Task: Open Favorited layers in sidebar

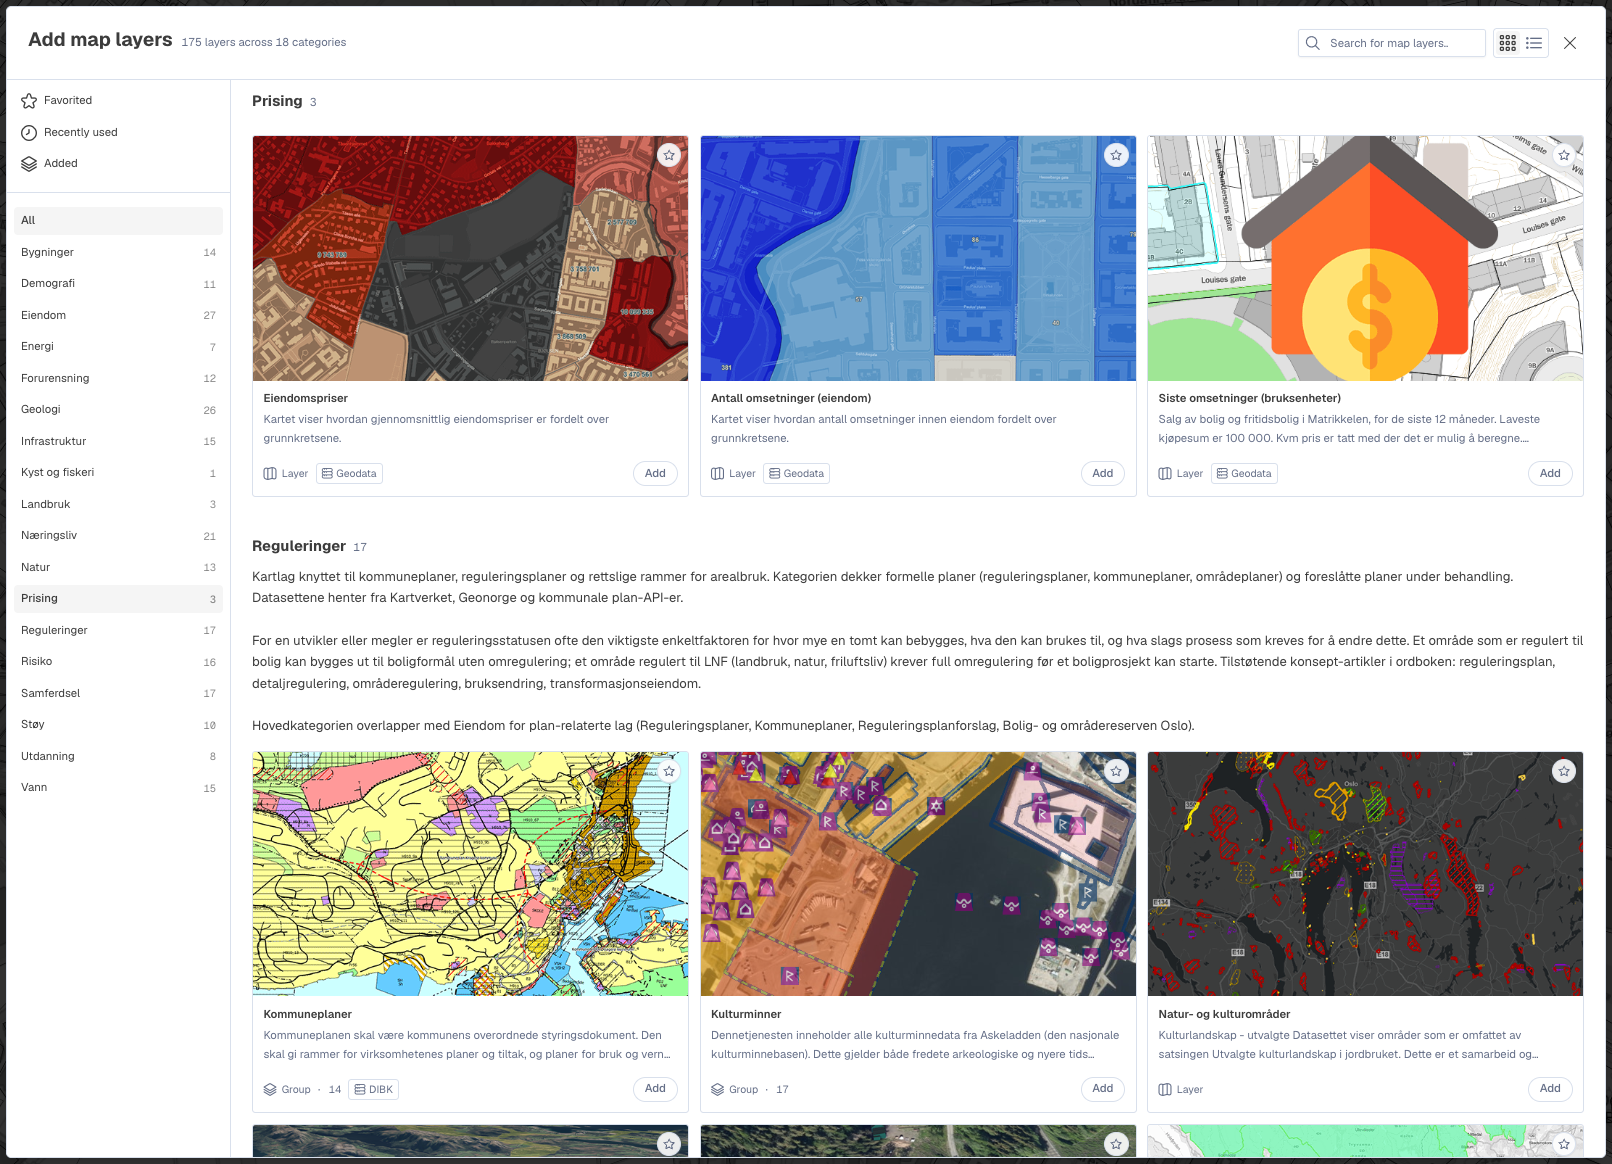Action: pyautogui.click(x=118, y=100)
